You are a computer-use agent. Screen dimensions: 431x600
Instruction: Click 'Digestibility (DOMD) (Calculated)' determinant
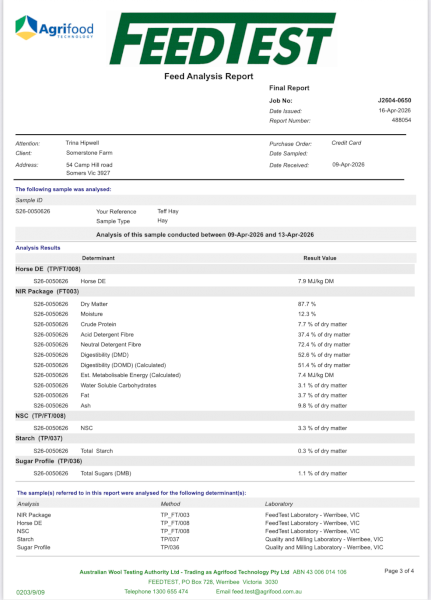point(123,365)
